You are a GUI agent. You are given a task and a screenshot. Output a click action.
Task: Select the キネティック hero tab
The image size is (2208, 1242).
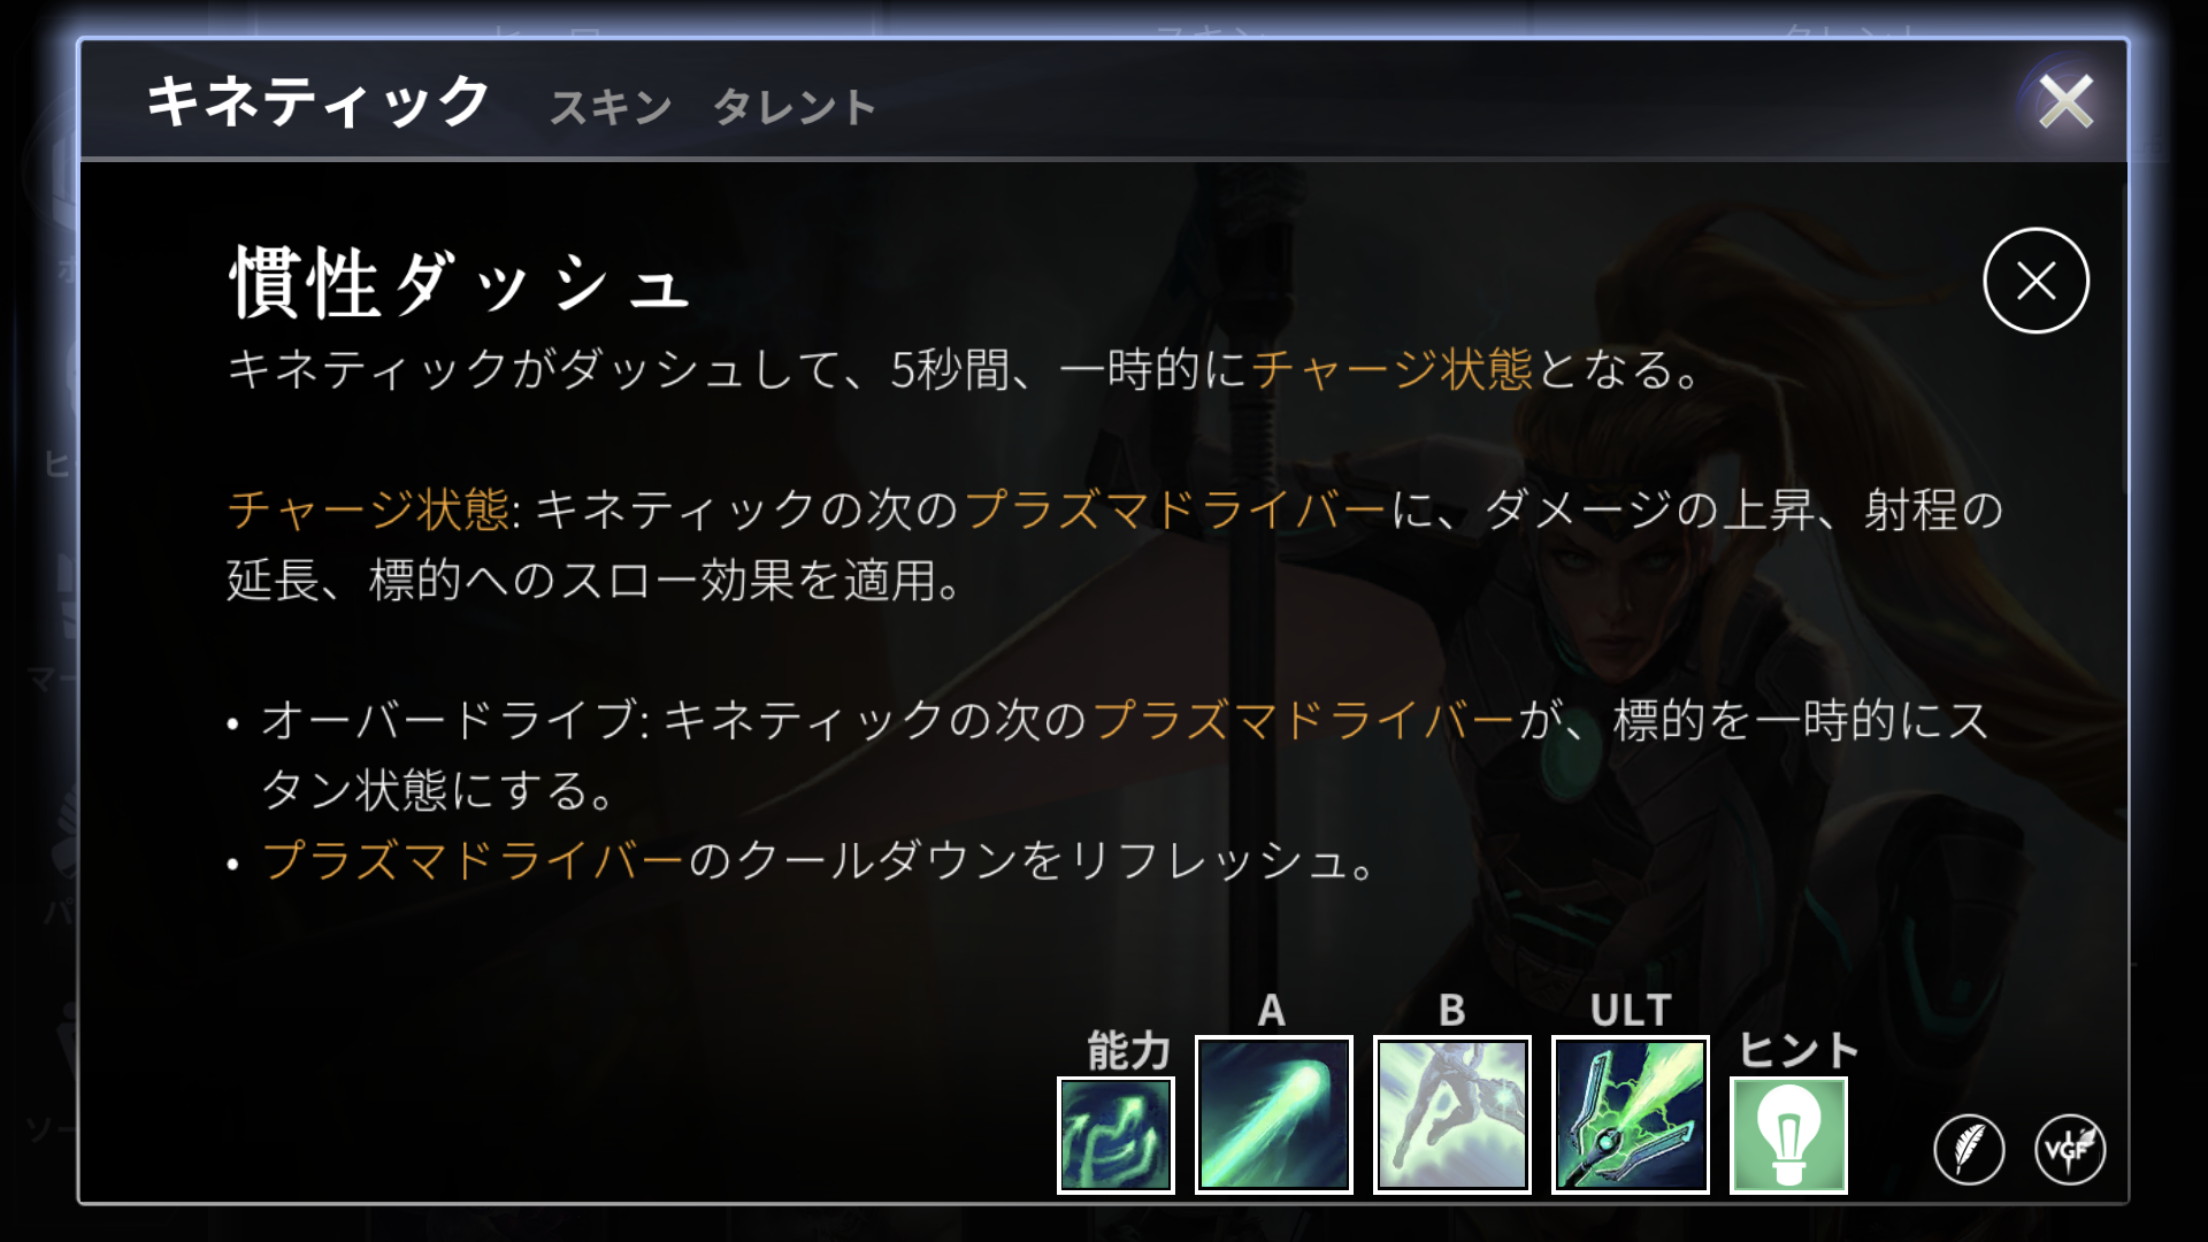click(318, 102)
